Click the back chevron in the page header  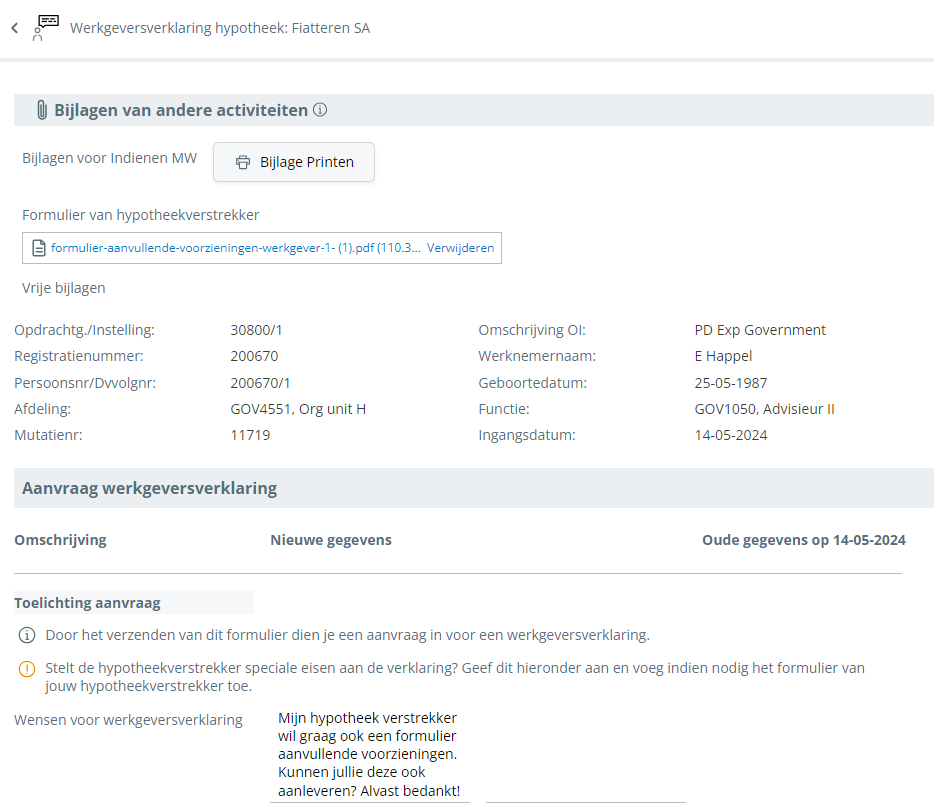coord(13,27)
